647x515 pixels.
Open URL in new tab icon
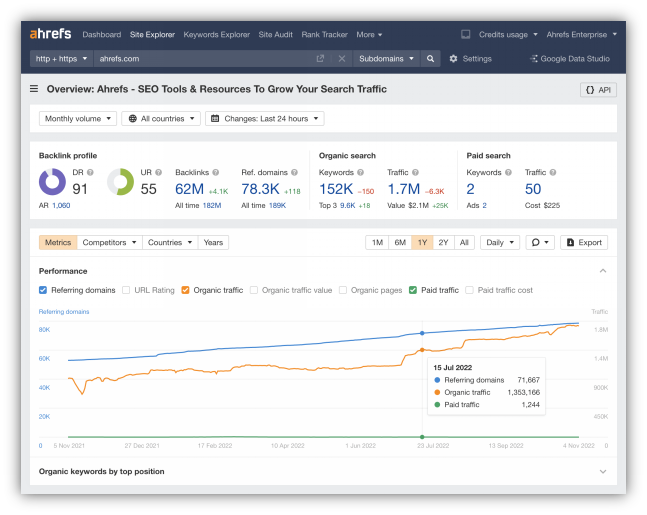point(320,59)
